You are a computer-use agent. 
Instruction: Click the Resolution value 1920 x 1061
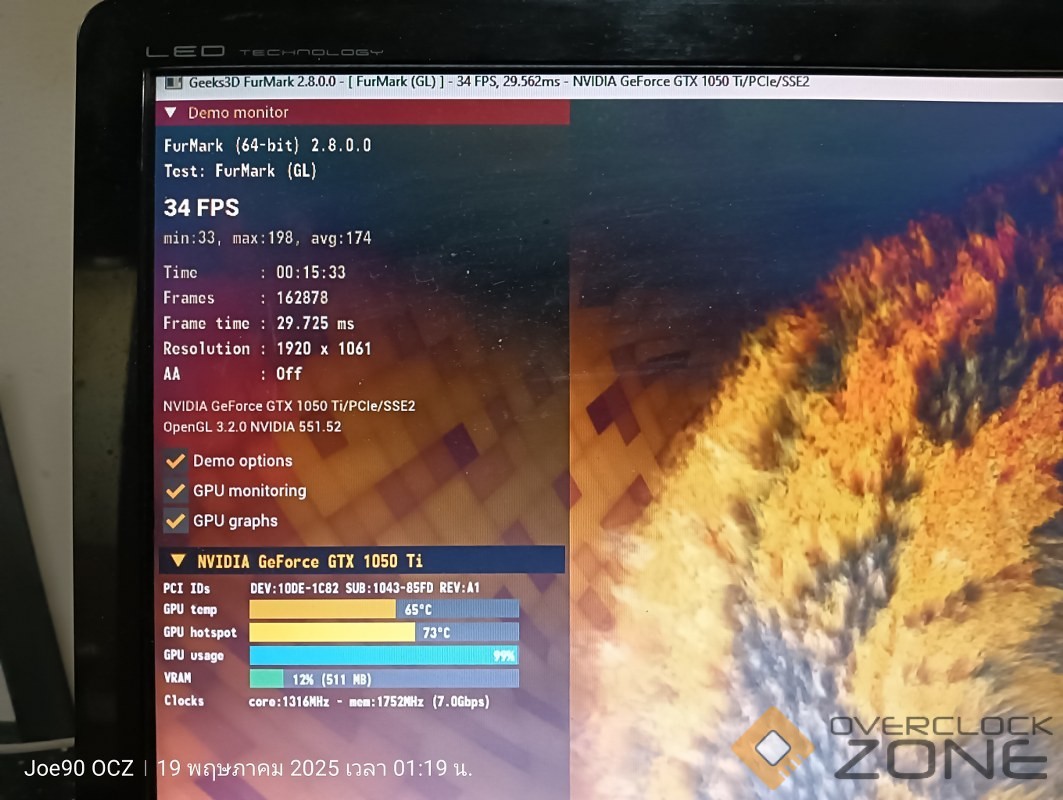(324, 348)
